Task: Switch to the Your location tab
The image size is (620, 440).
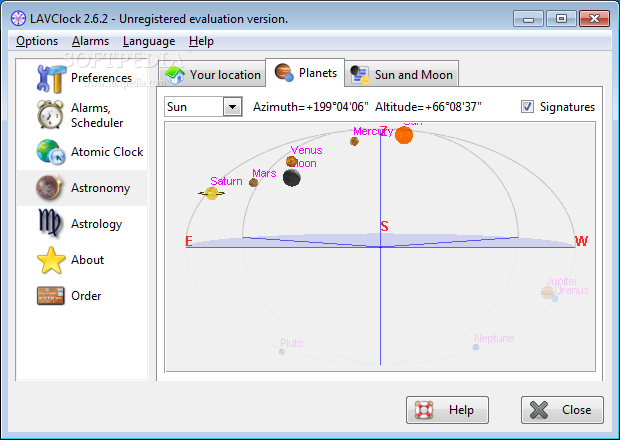Action: pyautogui.click(x=212, y=74)
